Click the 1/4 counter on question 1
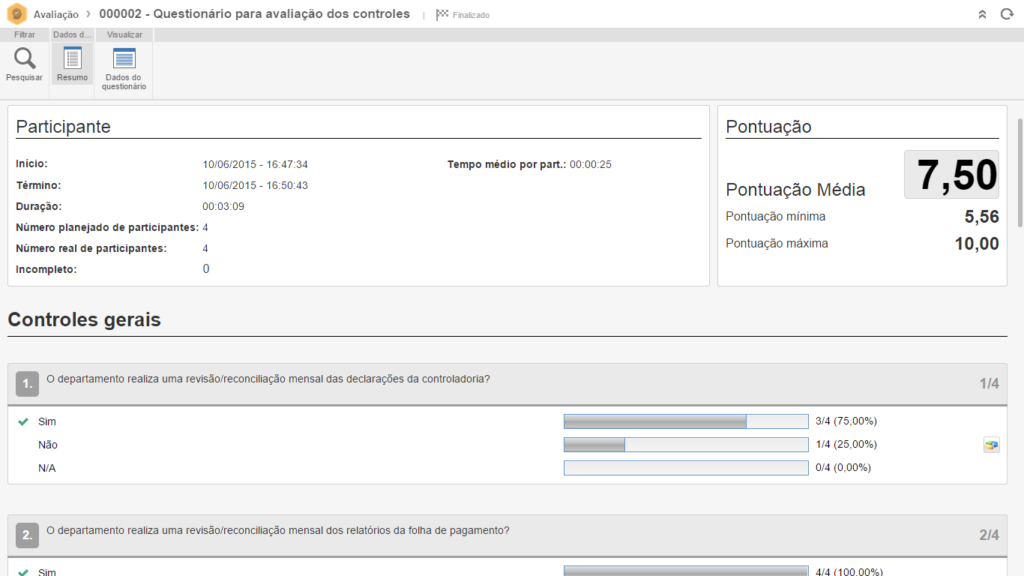The image size is (1024, 576). coord(988,383)
